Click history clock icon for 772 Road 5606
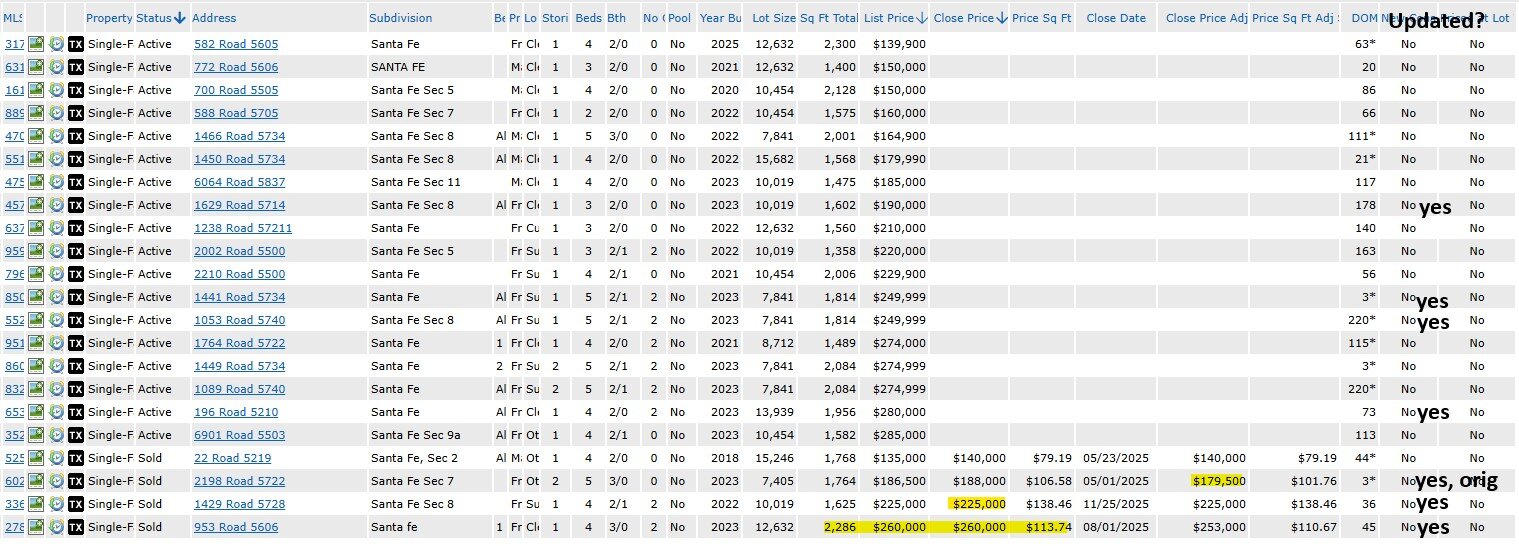The width and height of the screenshot is (1519, 546). 56,67
